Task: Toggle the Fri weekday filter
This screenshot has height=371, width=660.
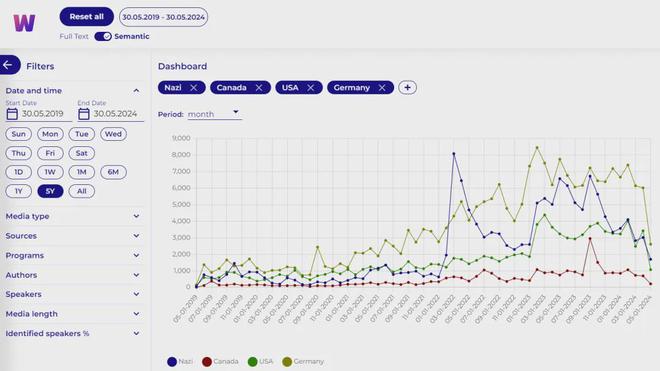Action: point(50,153)
